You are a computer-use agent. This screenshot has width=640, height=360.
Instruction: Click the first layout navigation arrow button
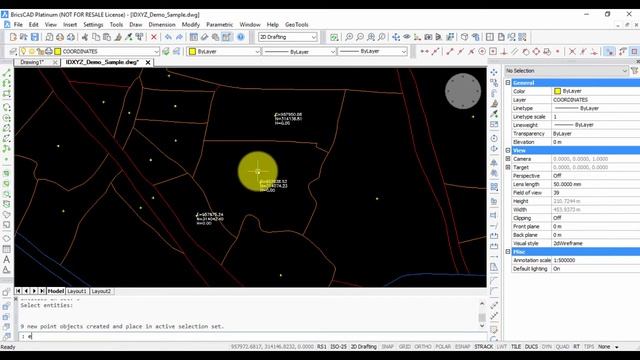pyautogui.click(x=18, y=291)
